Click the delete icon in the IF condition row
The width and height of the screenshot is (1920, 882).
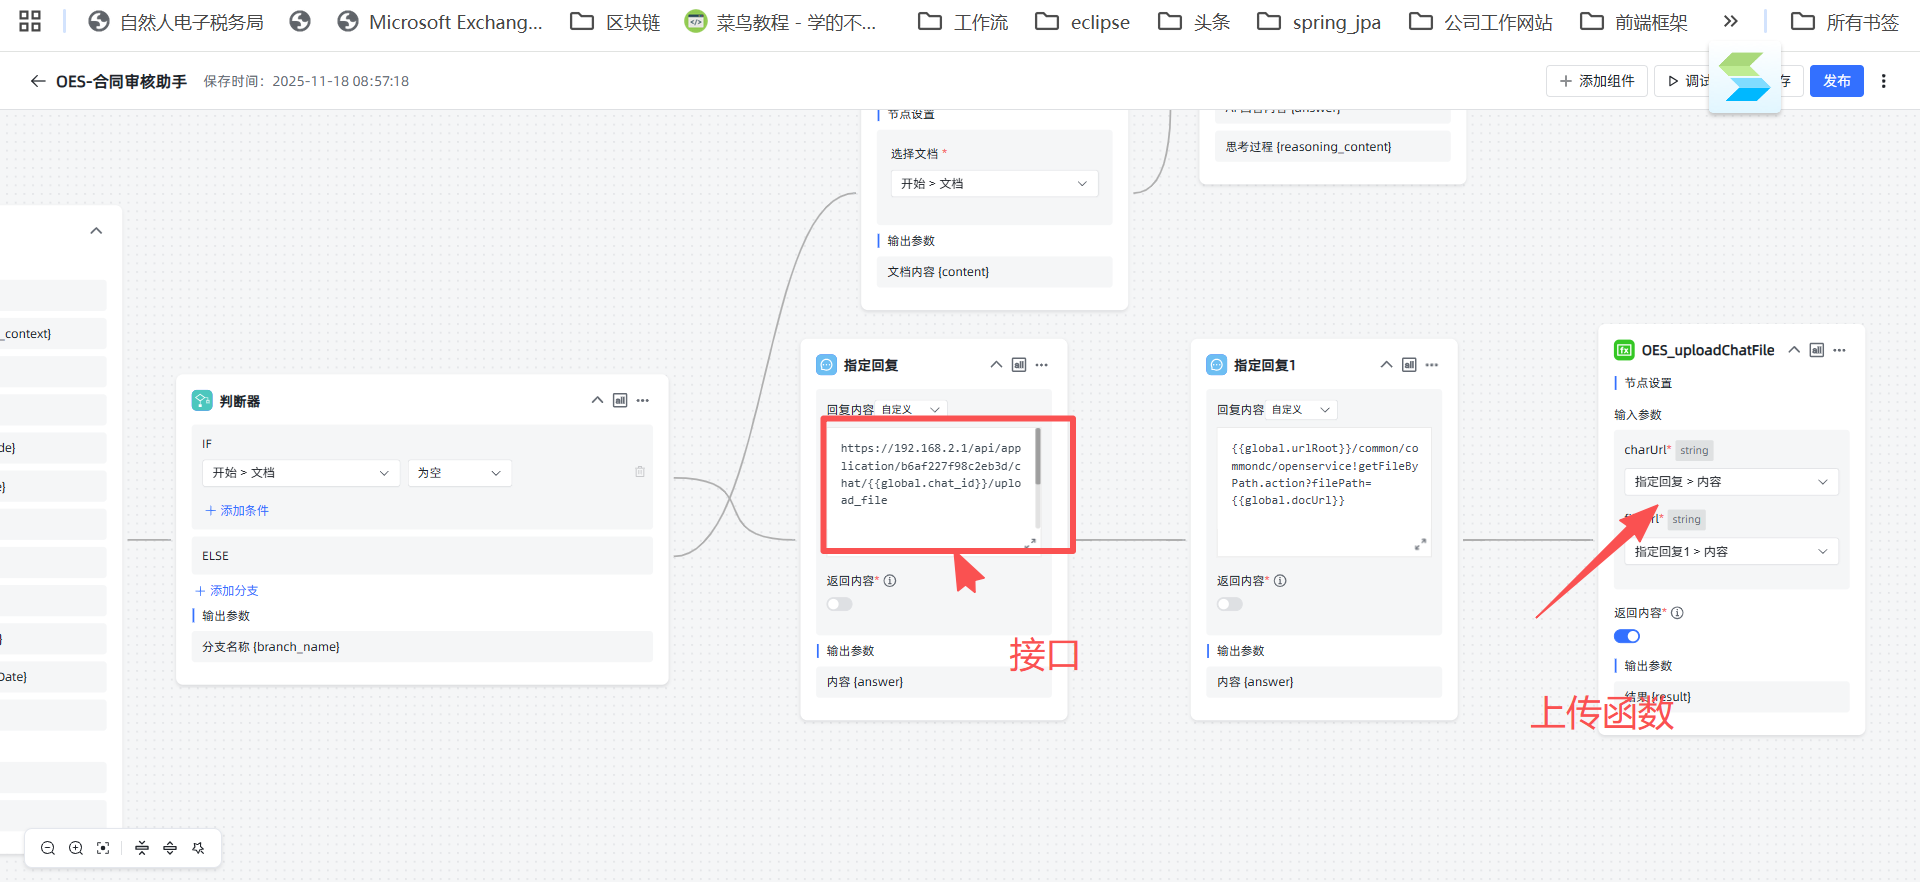pos(640,472)
